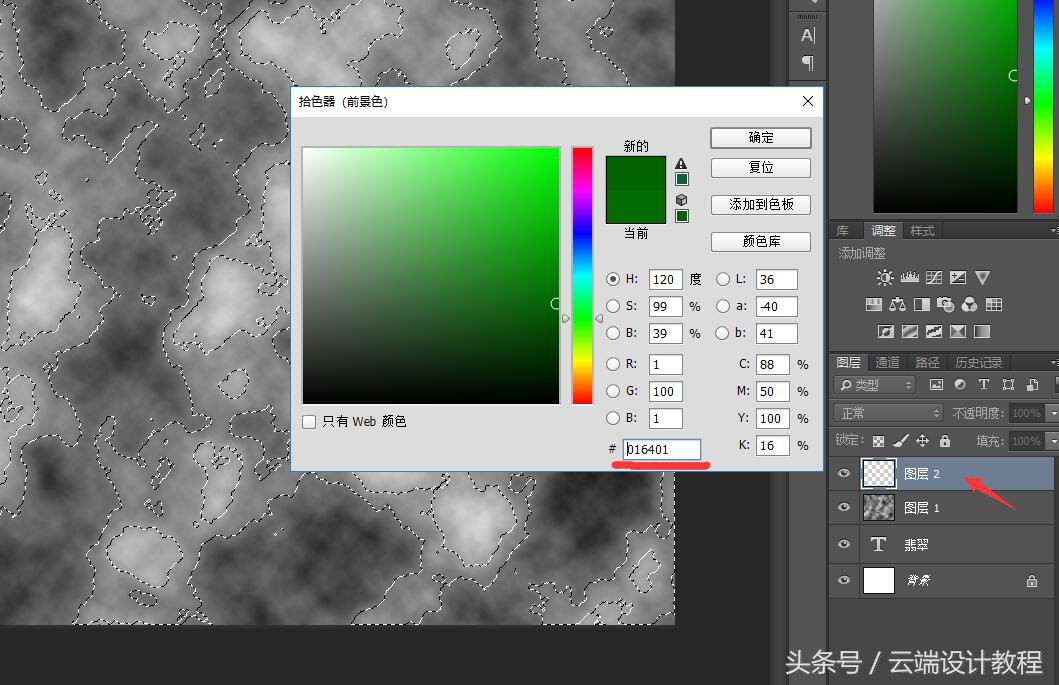Click the hex field showing 016401
This screenshot has height=685, width=1059.
(x=663, y=449)
